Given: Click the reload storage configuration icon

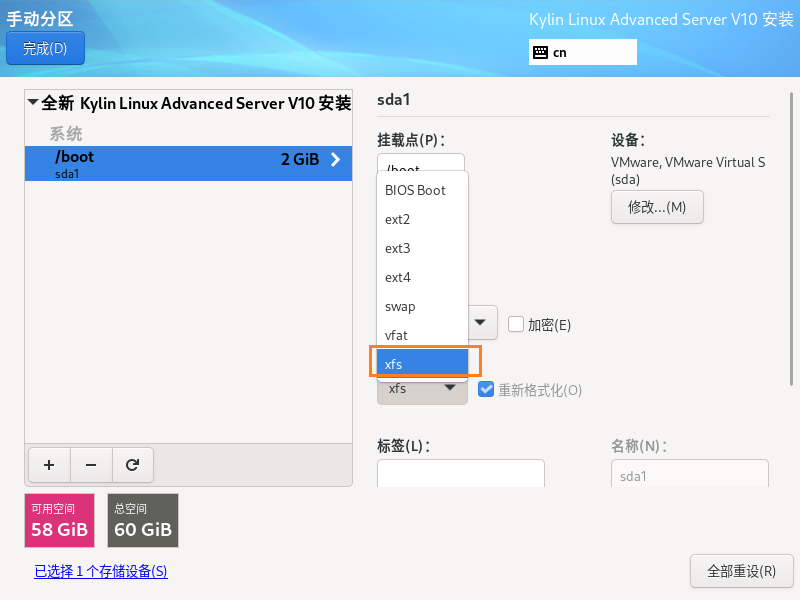Looking at the screenshot, I should point(132,464).
